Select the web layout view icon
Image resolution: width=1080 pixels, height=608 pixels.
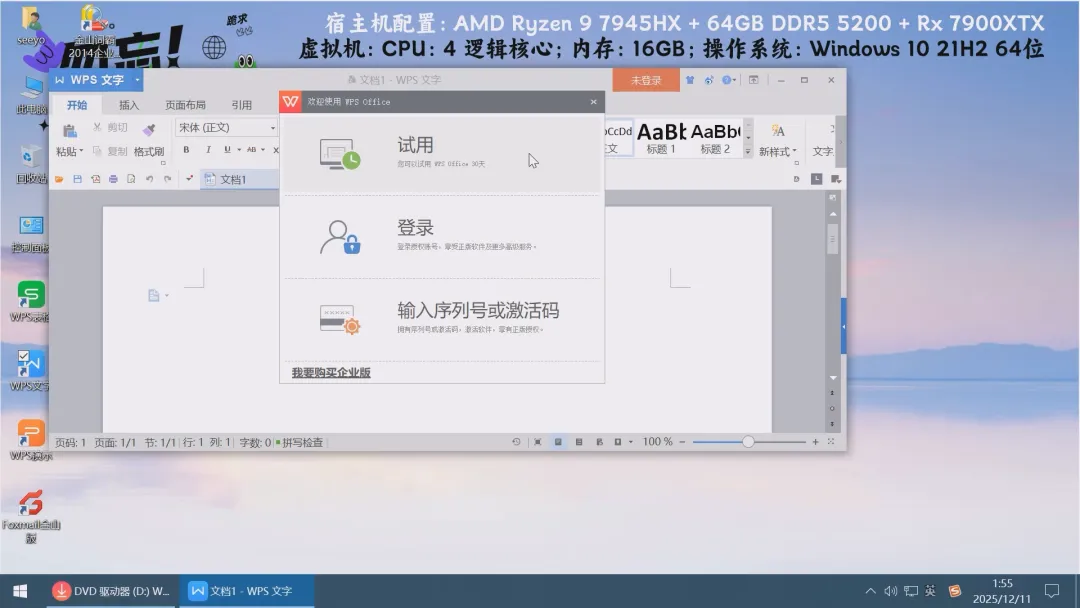599,442
